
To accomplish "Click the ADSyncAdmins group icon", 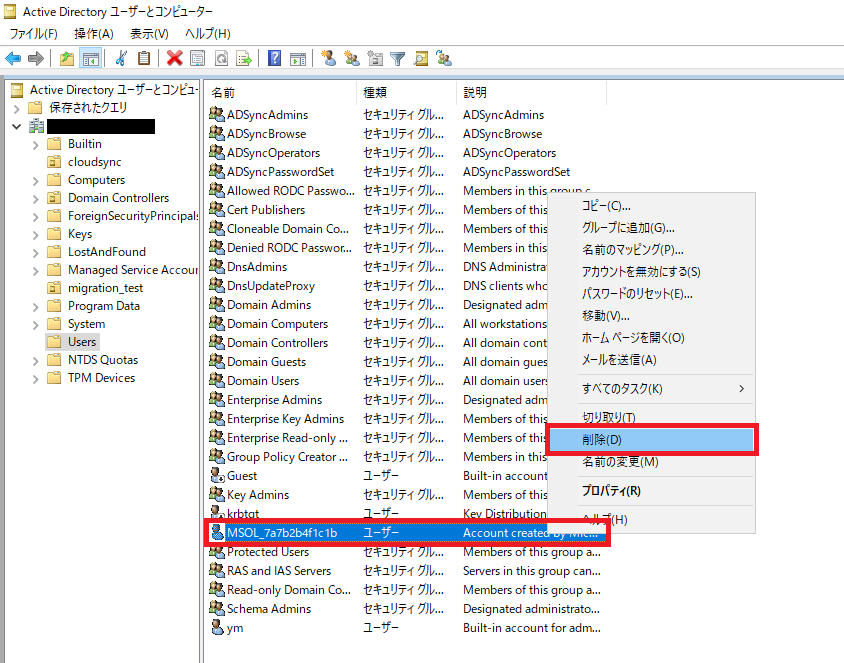I will 217,114.
